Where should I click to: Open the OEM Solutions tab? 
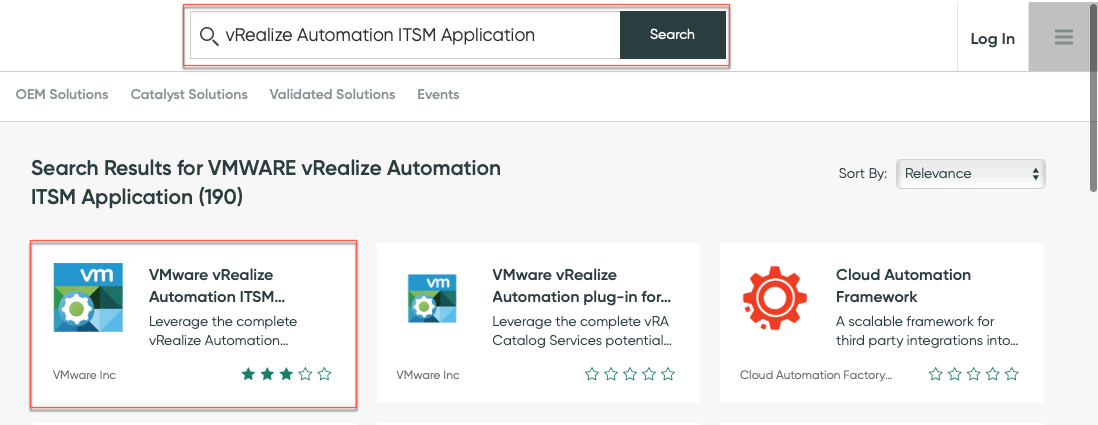[62, 94]
